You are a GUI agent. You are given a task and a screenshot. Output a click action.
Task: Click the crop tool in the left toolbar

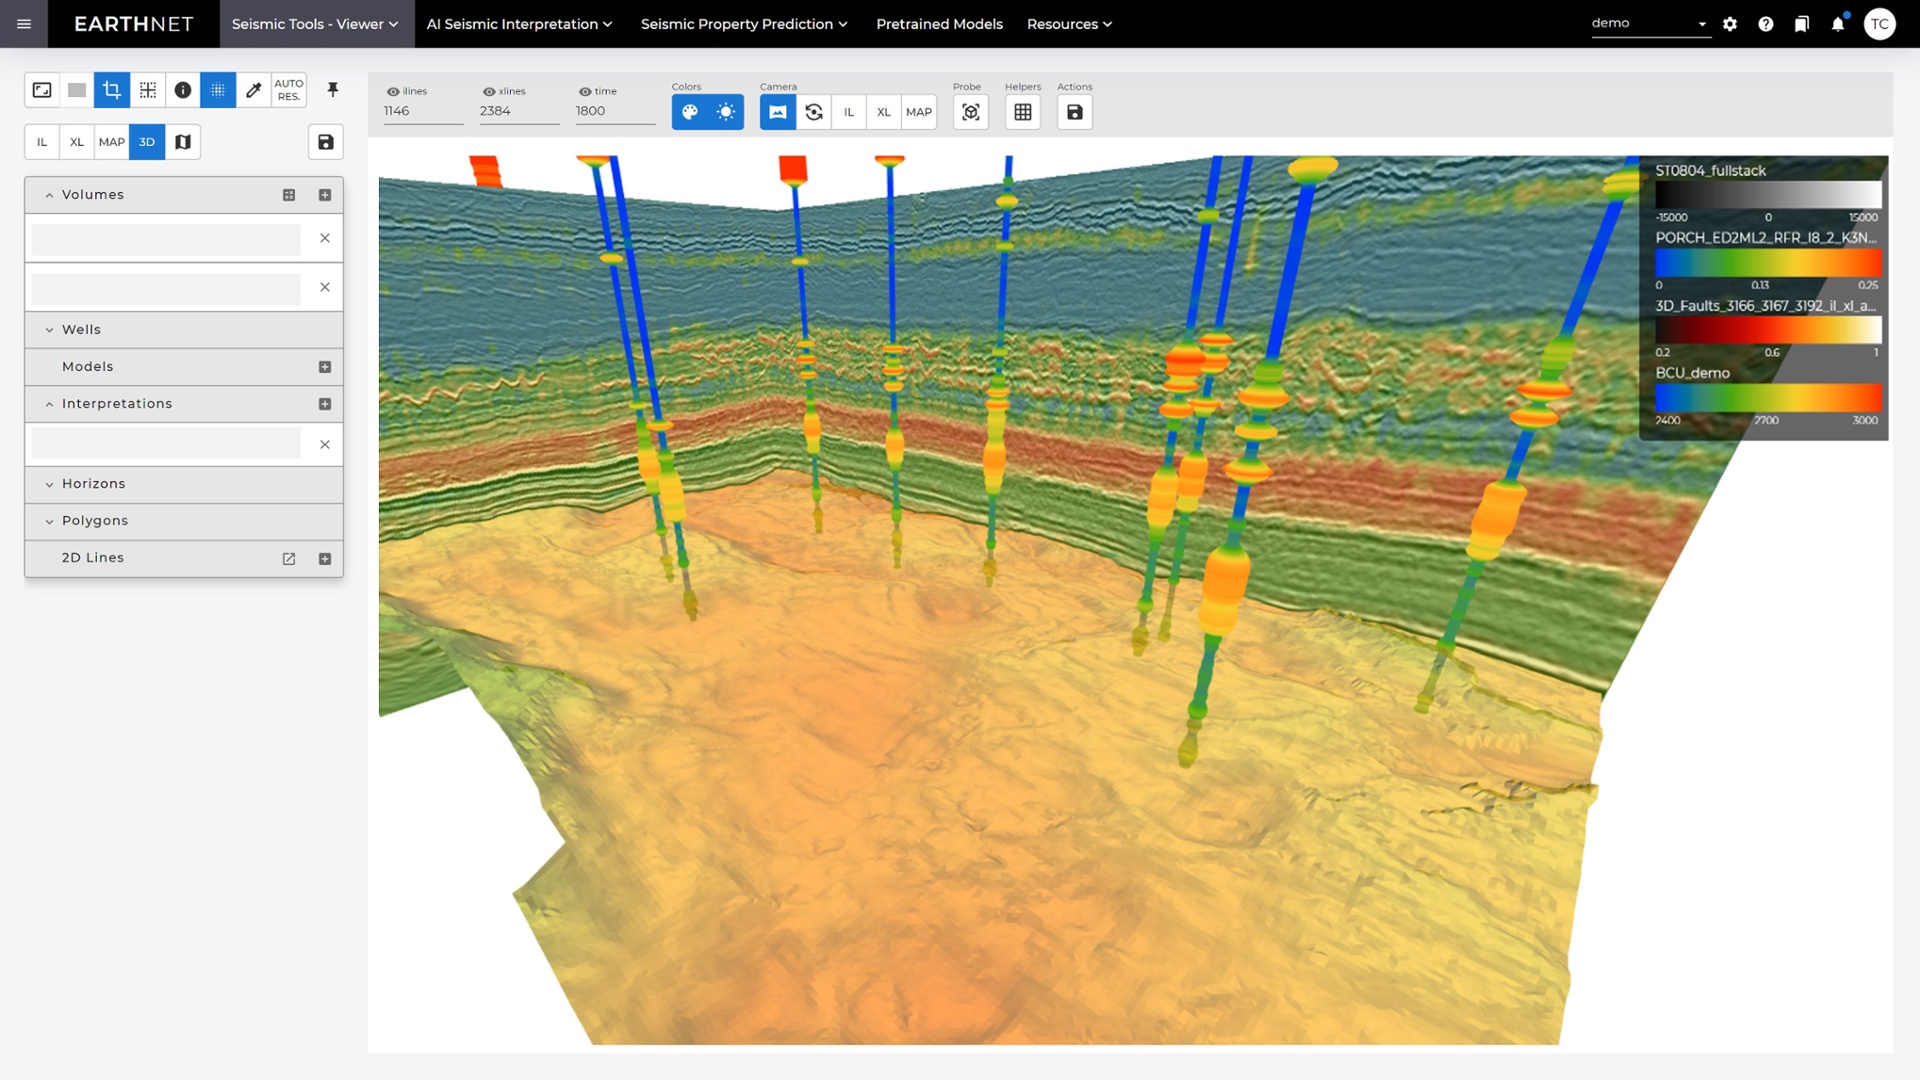tap(111, 90)
